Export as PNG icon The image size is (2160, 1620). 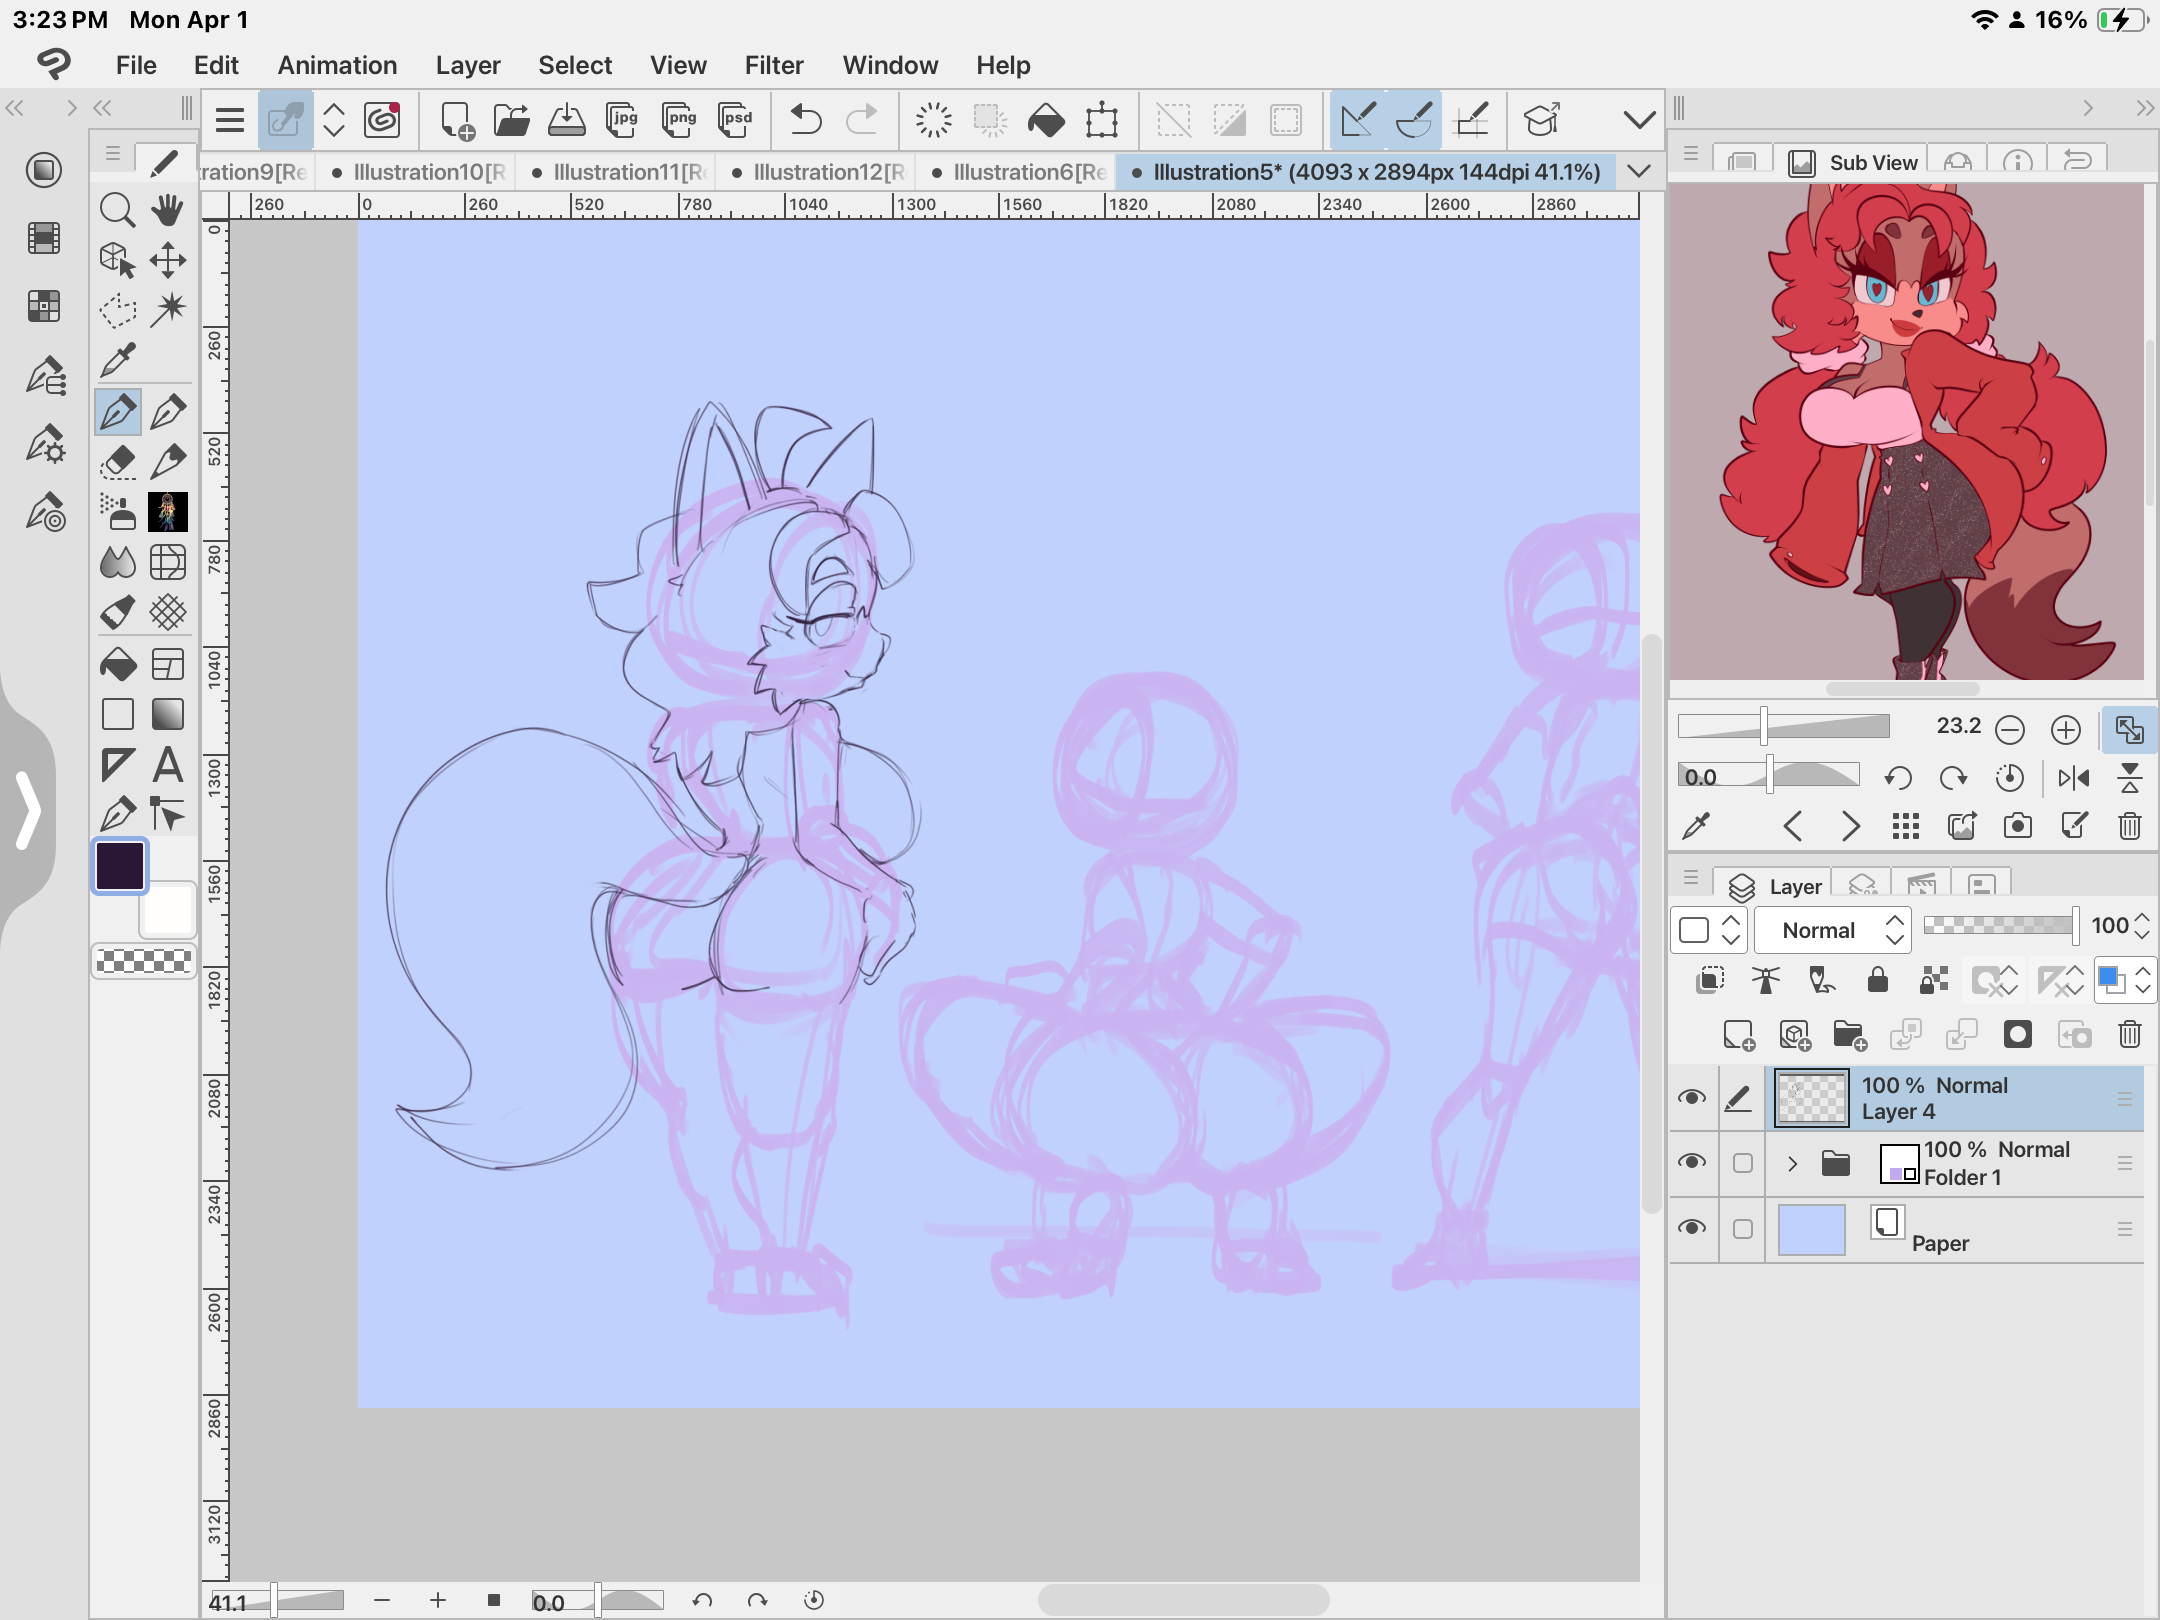[680, 120]
